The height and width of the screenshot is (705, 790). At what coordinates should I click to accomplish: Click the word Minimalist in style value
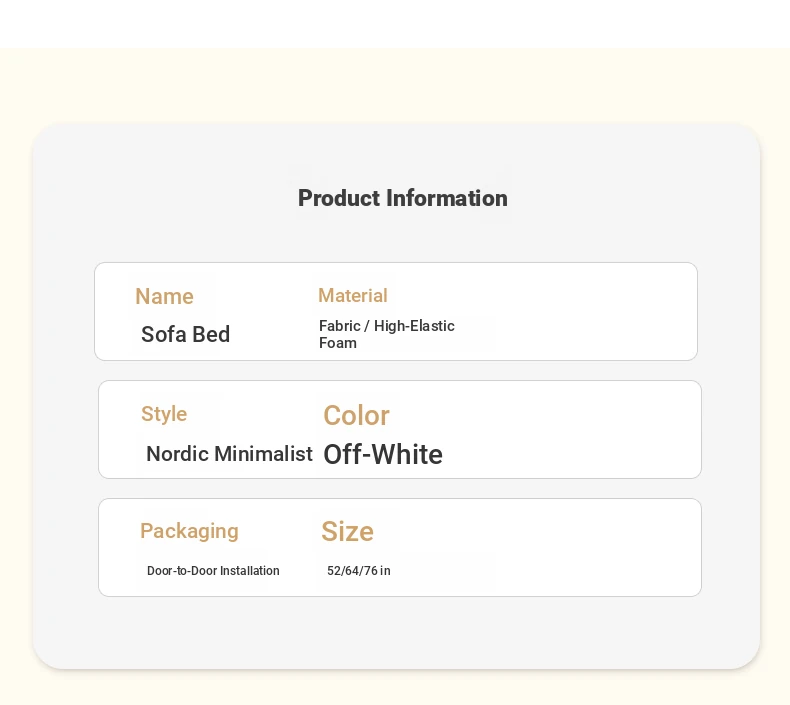click(x=264, y=454)
